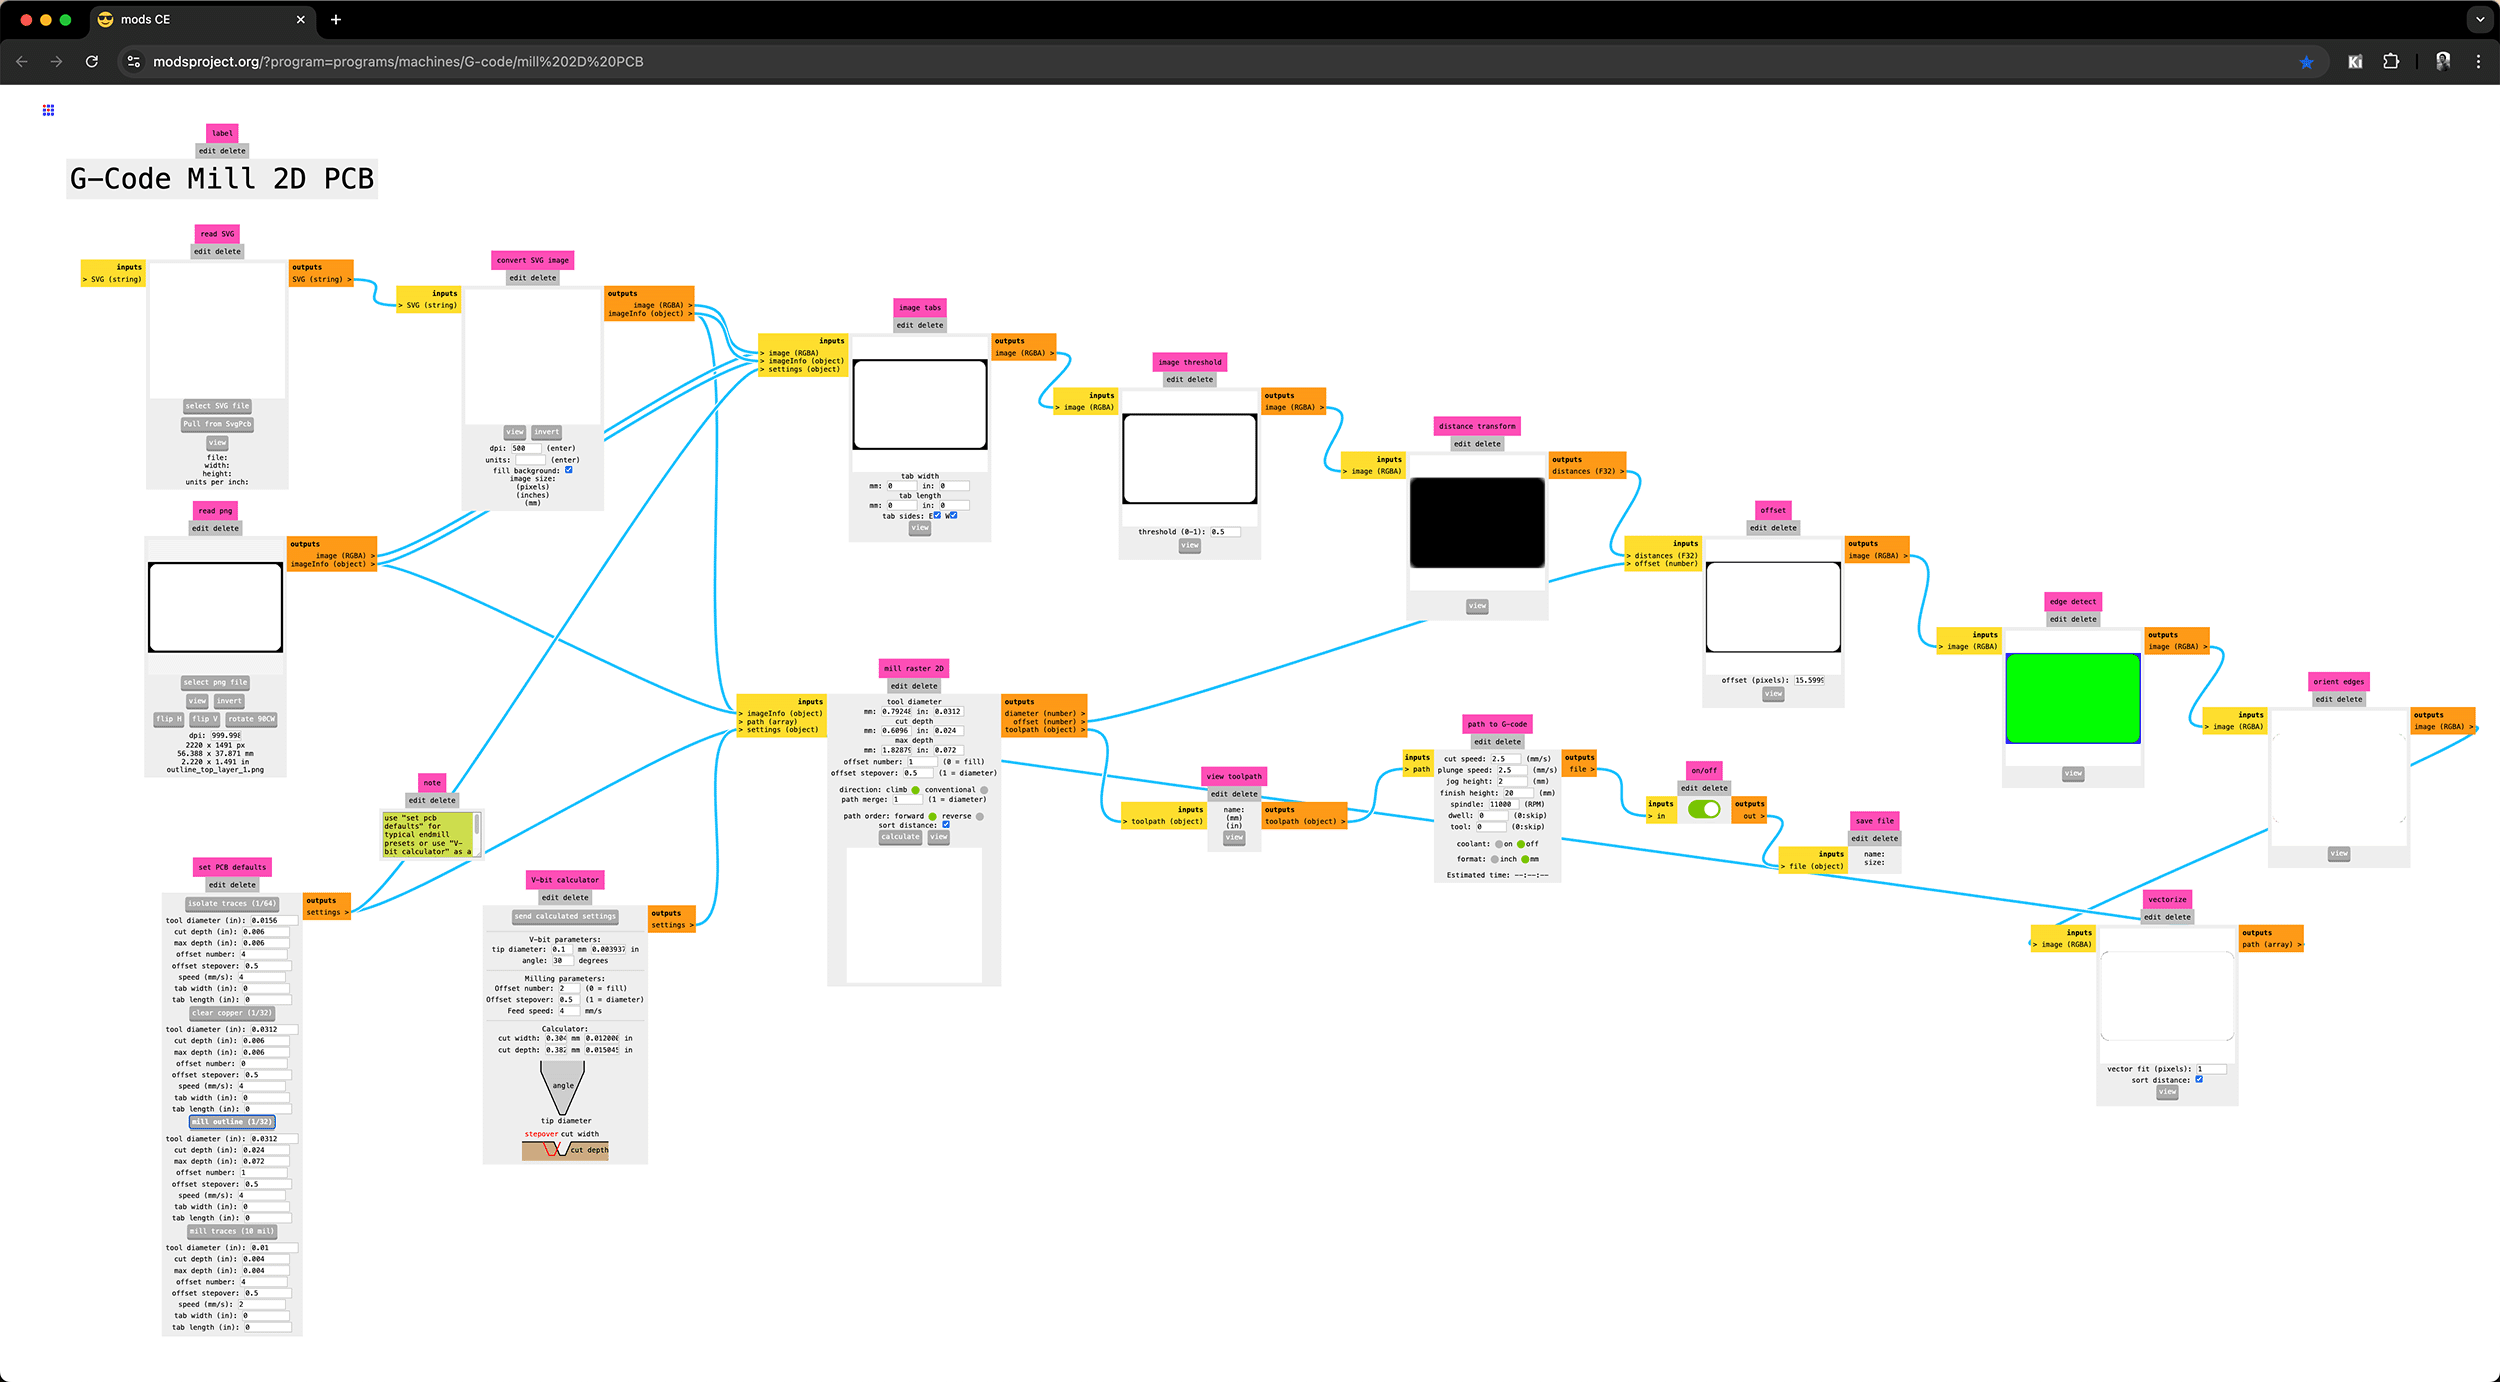Click the browser address bar URL
2500x1382 pixels.
398,62
